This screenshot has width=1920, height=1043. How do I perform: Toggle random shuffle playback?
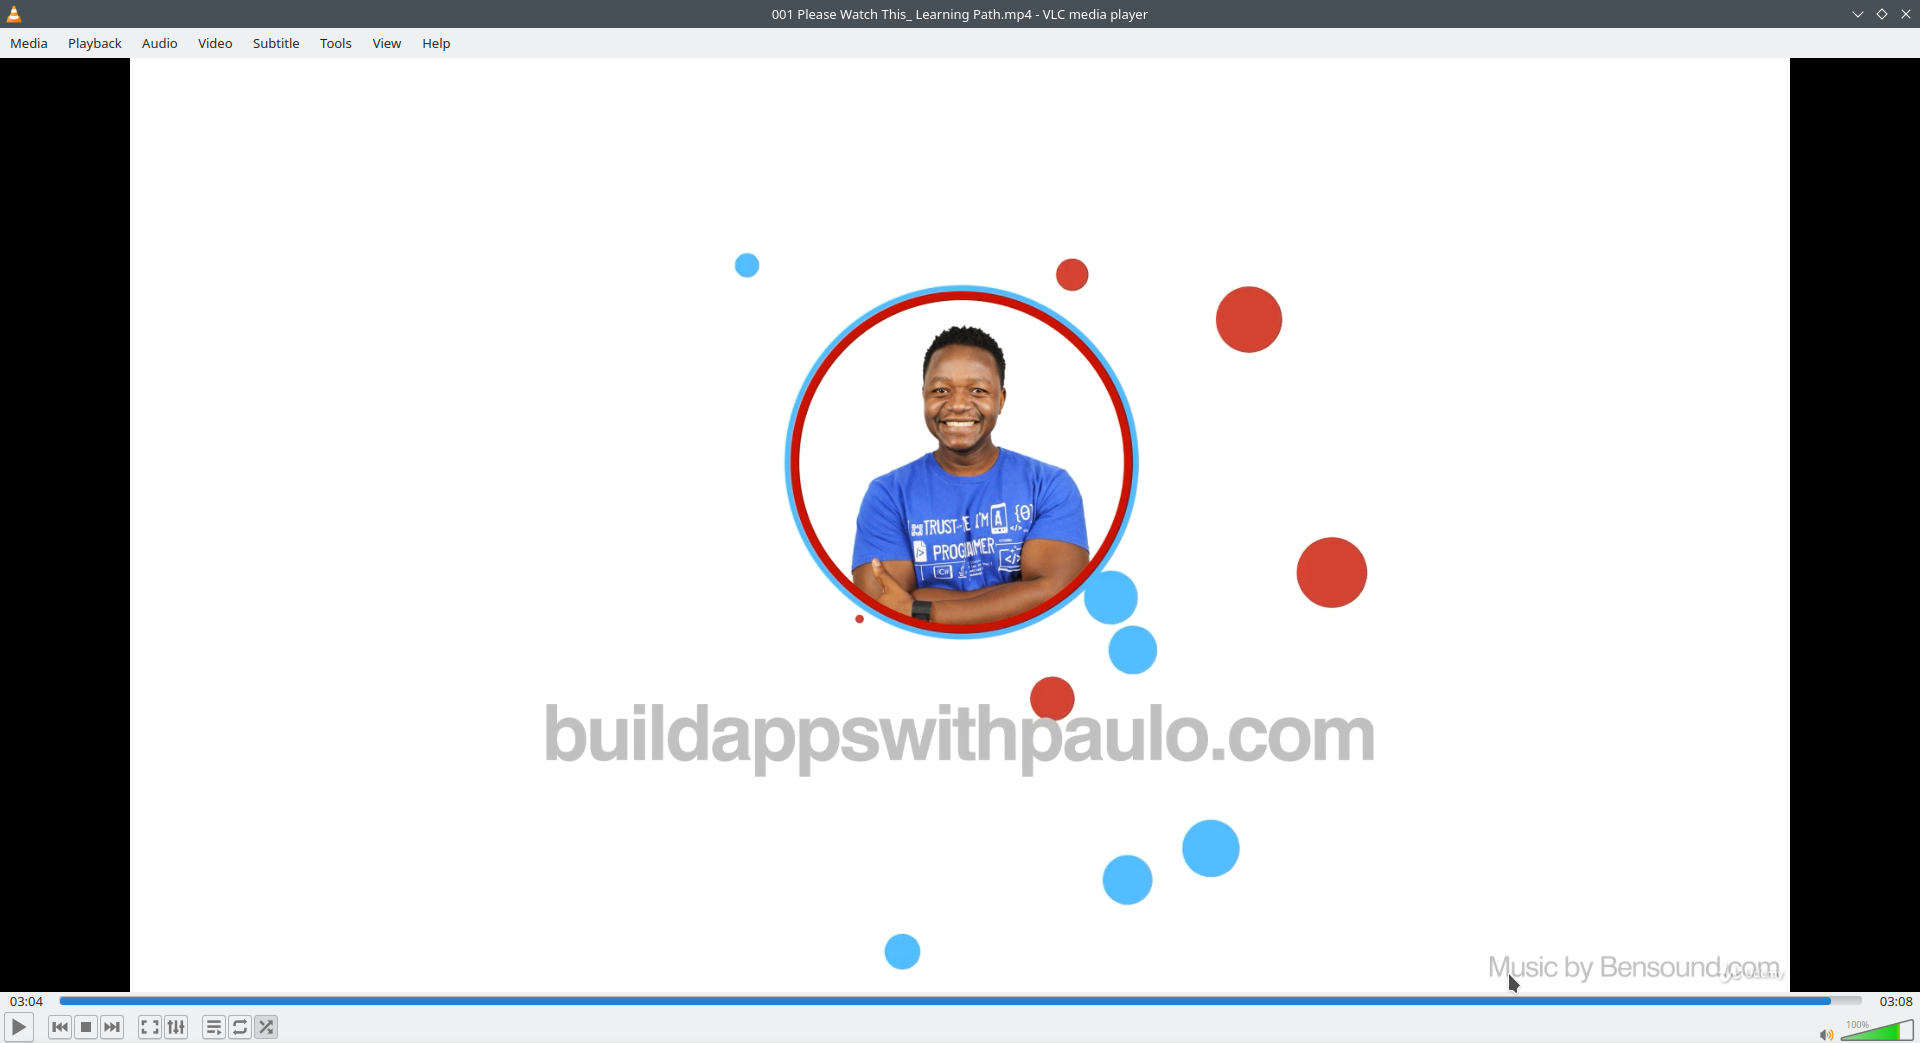pos(266,1027)
